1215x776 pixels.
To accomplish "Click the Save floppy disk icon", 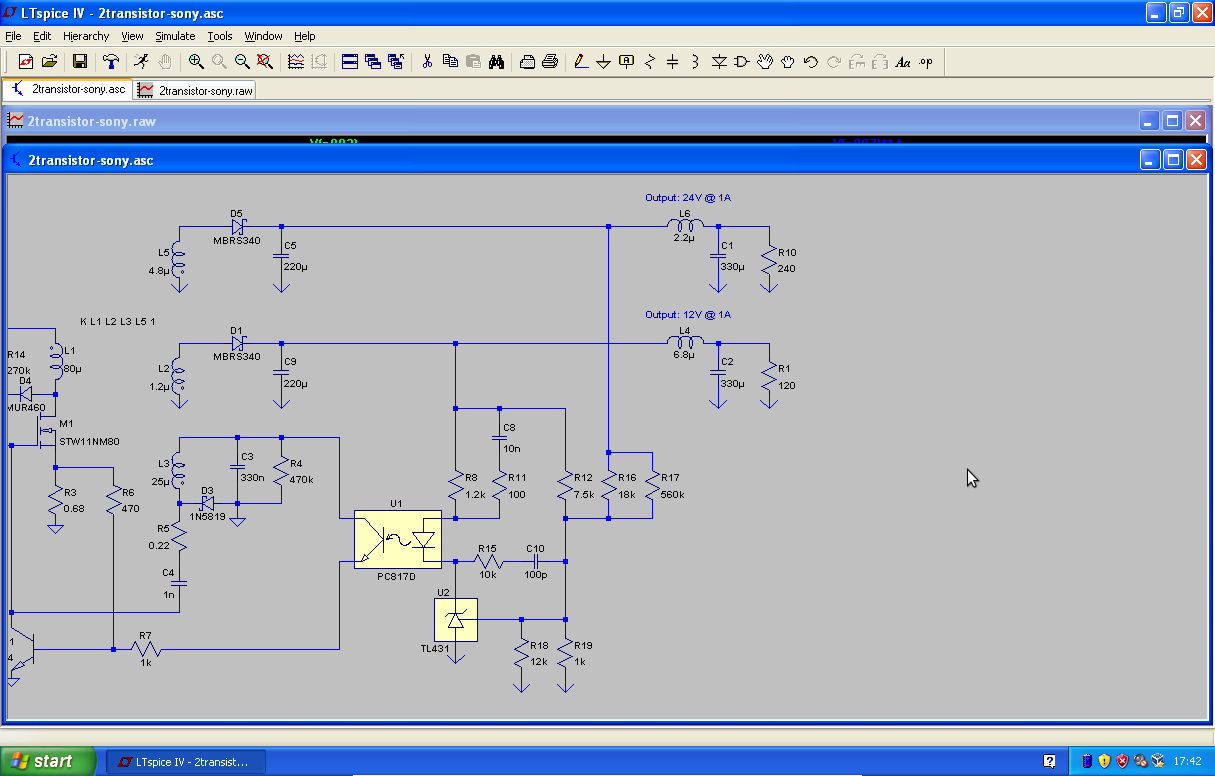I will pos(80,62).
